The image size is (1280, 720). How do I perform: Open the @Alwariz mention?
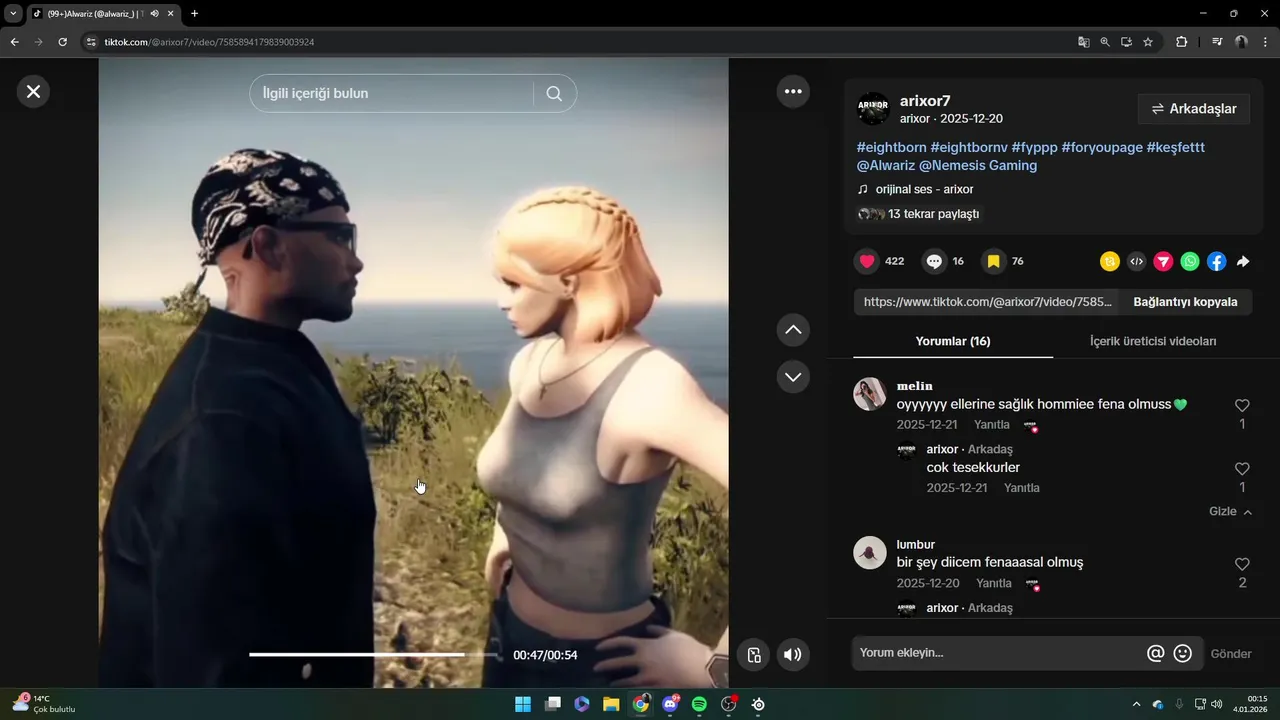click(x=886, y=165)
